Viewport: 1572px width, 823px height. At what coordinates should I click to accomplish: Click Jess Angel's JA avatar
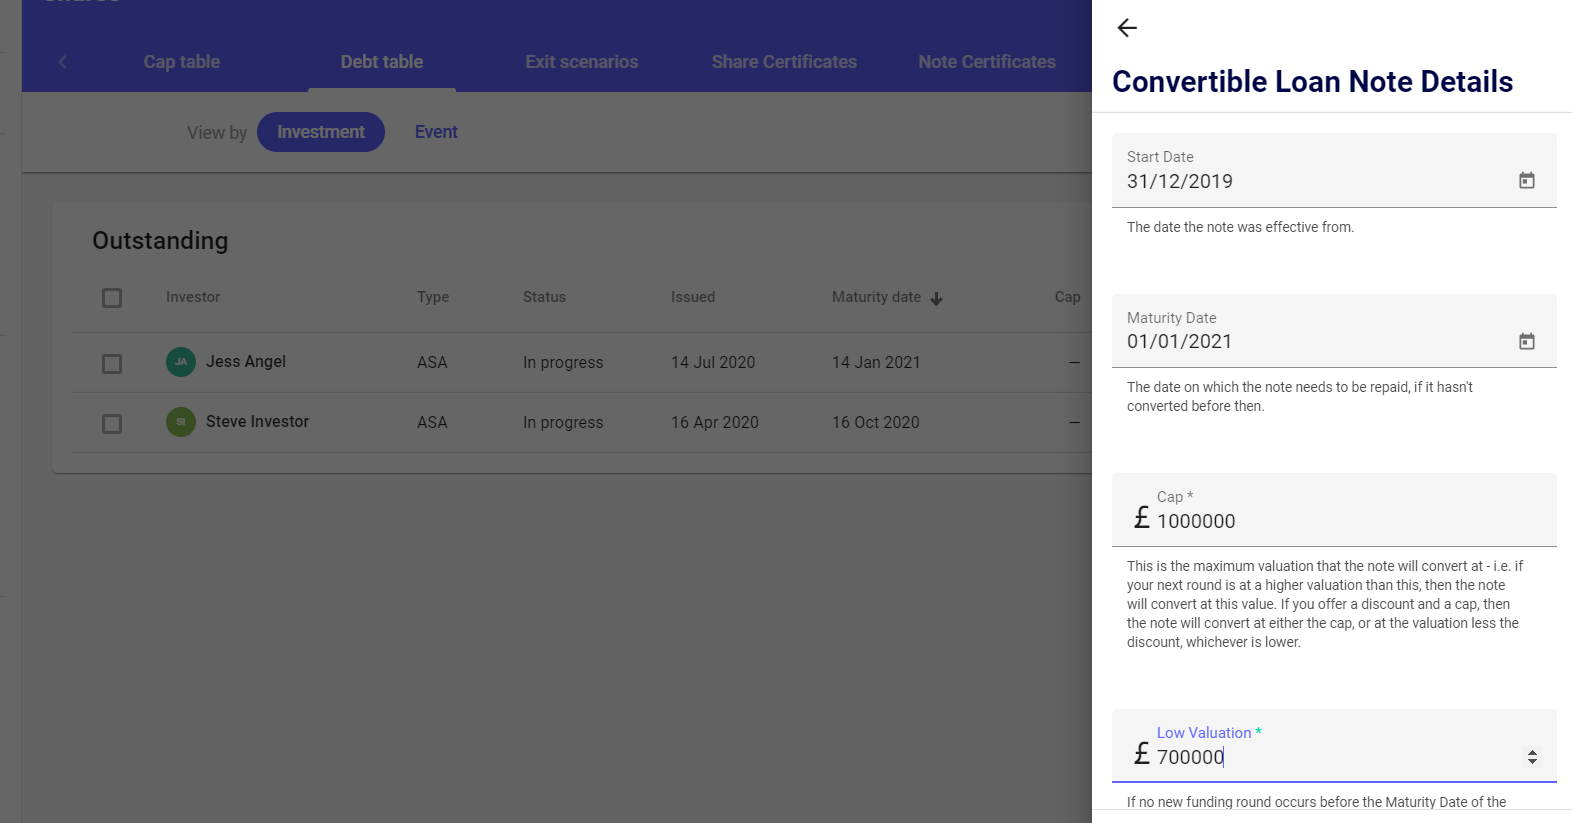(x=181, y=362)
